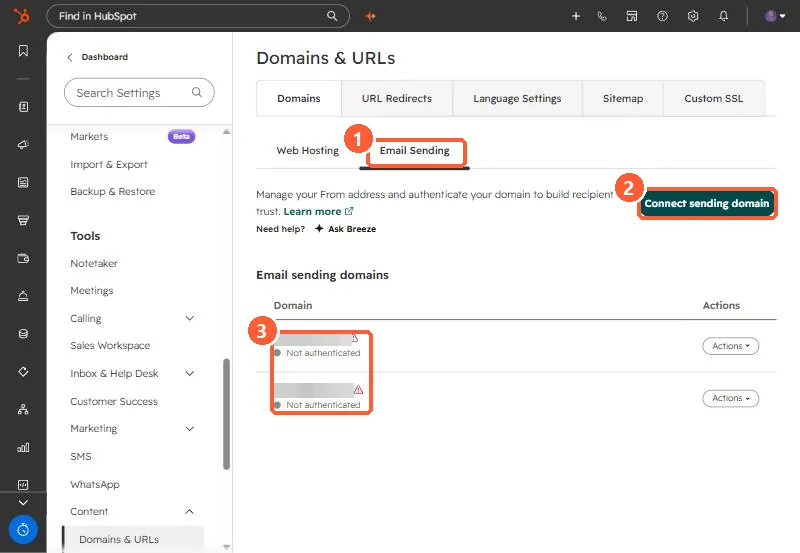Click the search magnifier in Find in HubSpot

(332, 16)
